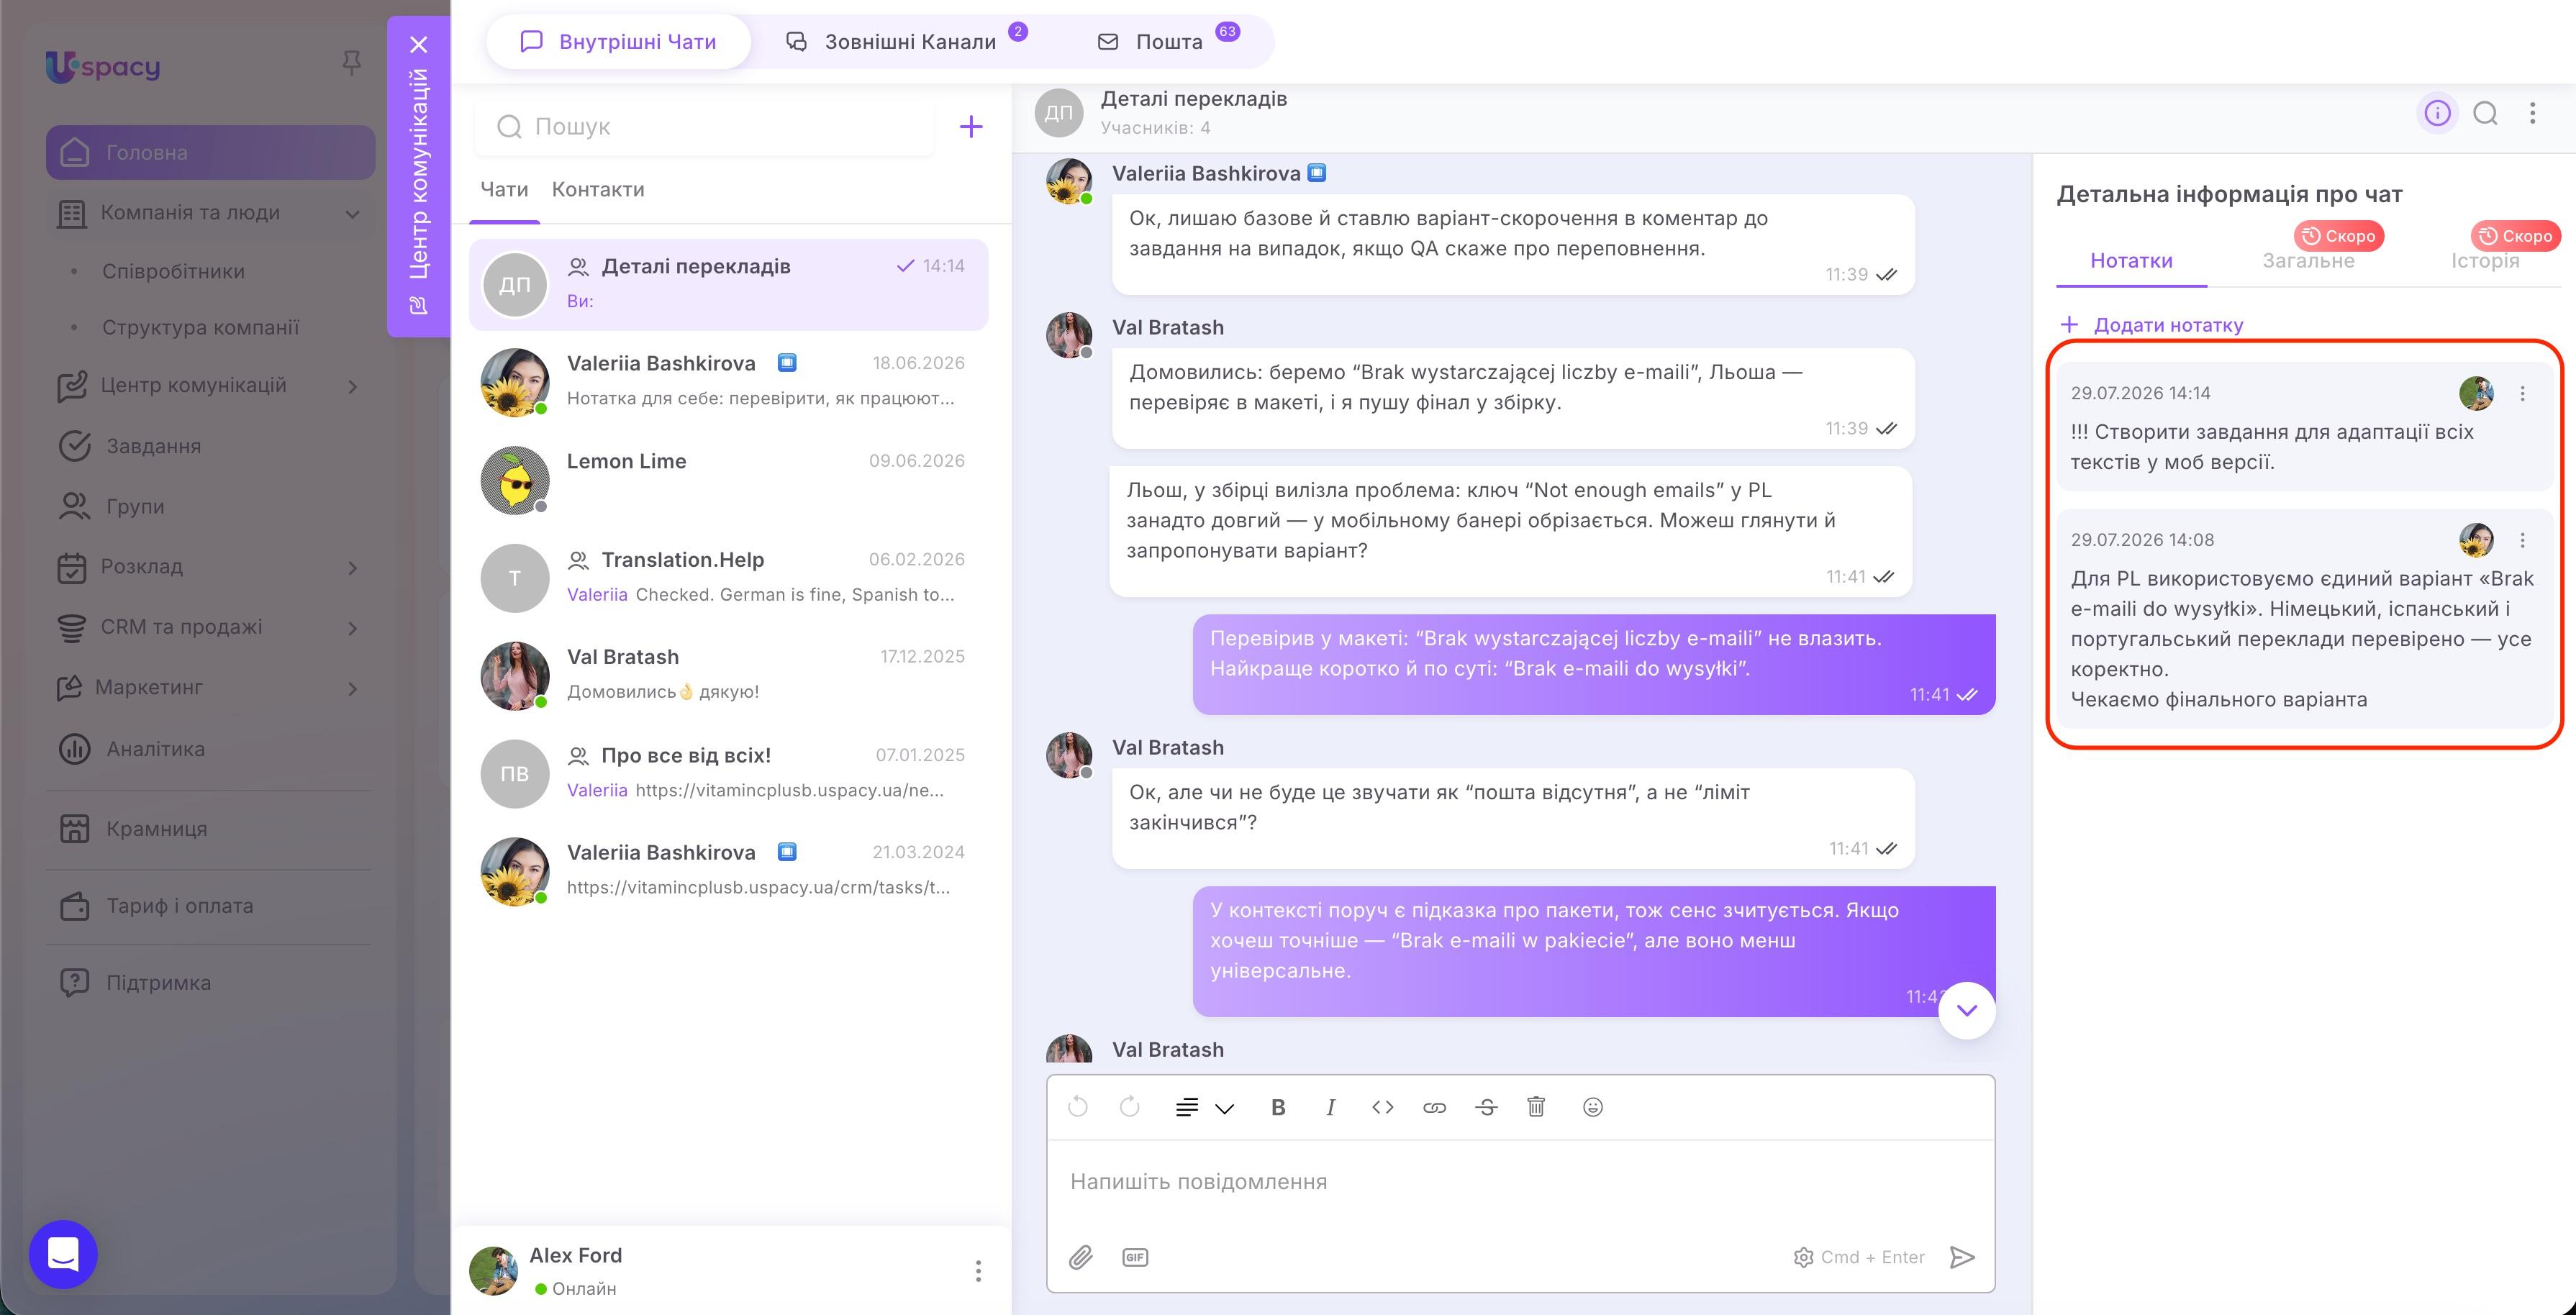Open Співробітники under company section
This screenshot has height=1315, width=2576.
[173, 272]
